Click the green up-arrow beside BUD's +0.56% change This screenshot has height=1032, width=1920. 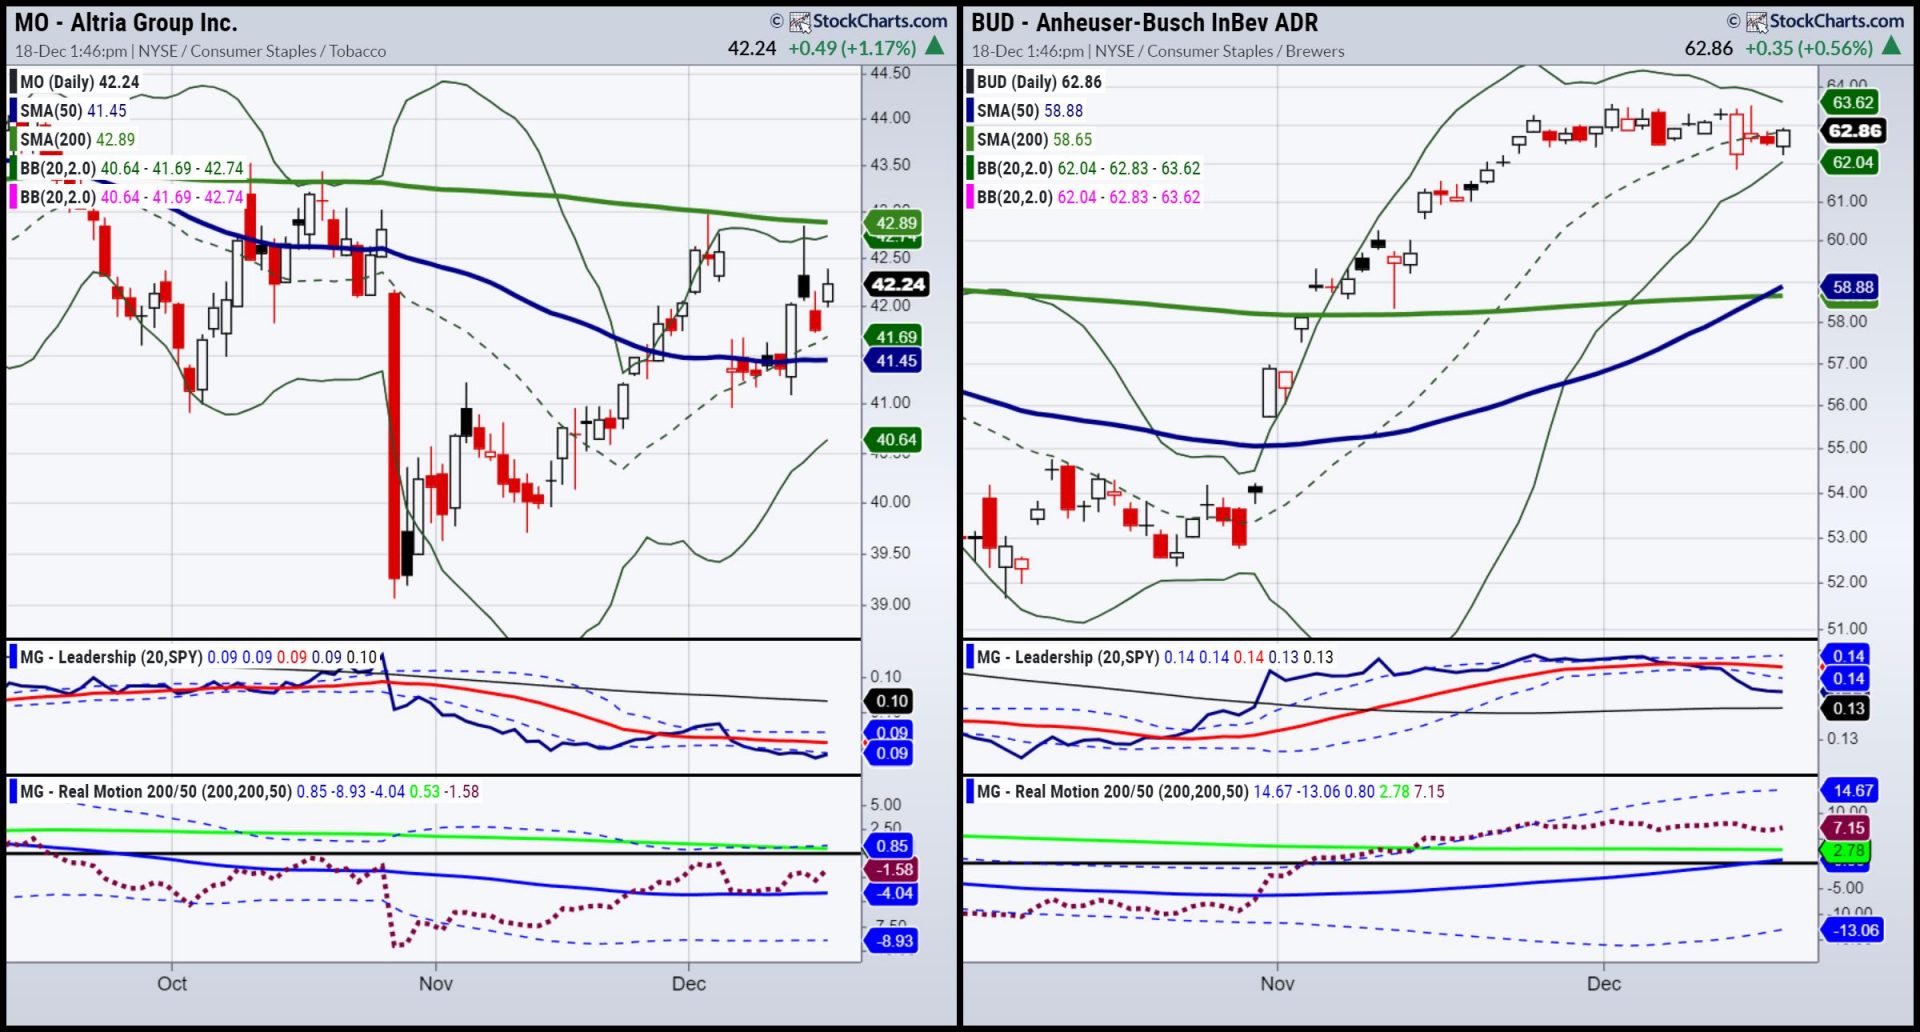click(x=1891, y=46)
